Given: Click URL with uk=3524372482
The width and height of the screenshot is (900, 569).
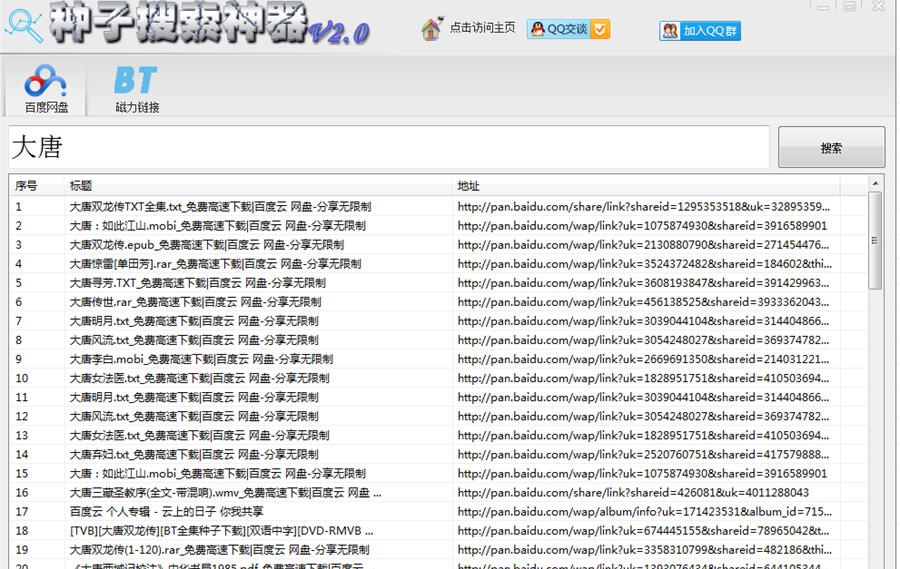Looking at the screenshot, I should coord(645,264).
